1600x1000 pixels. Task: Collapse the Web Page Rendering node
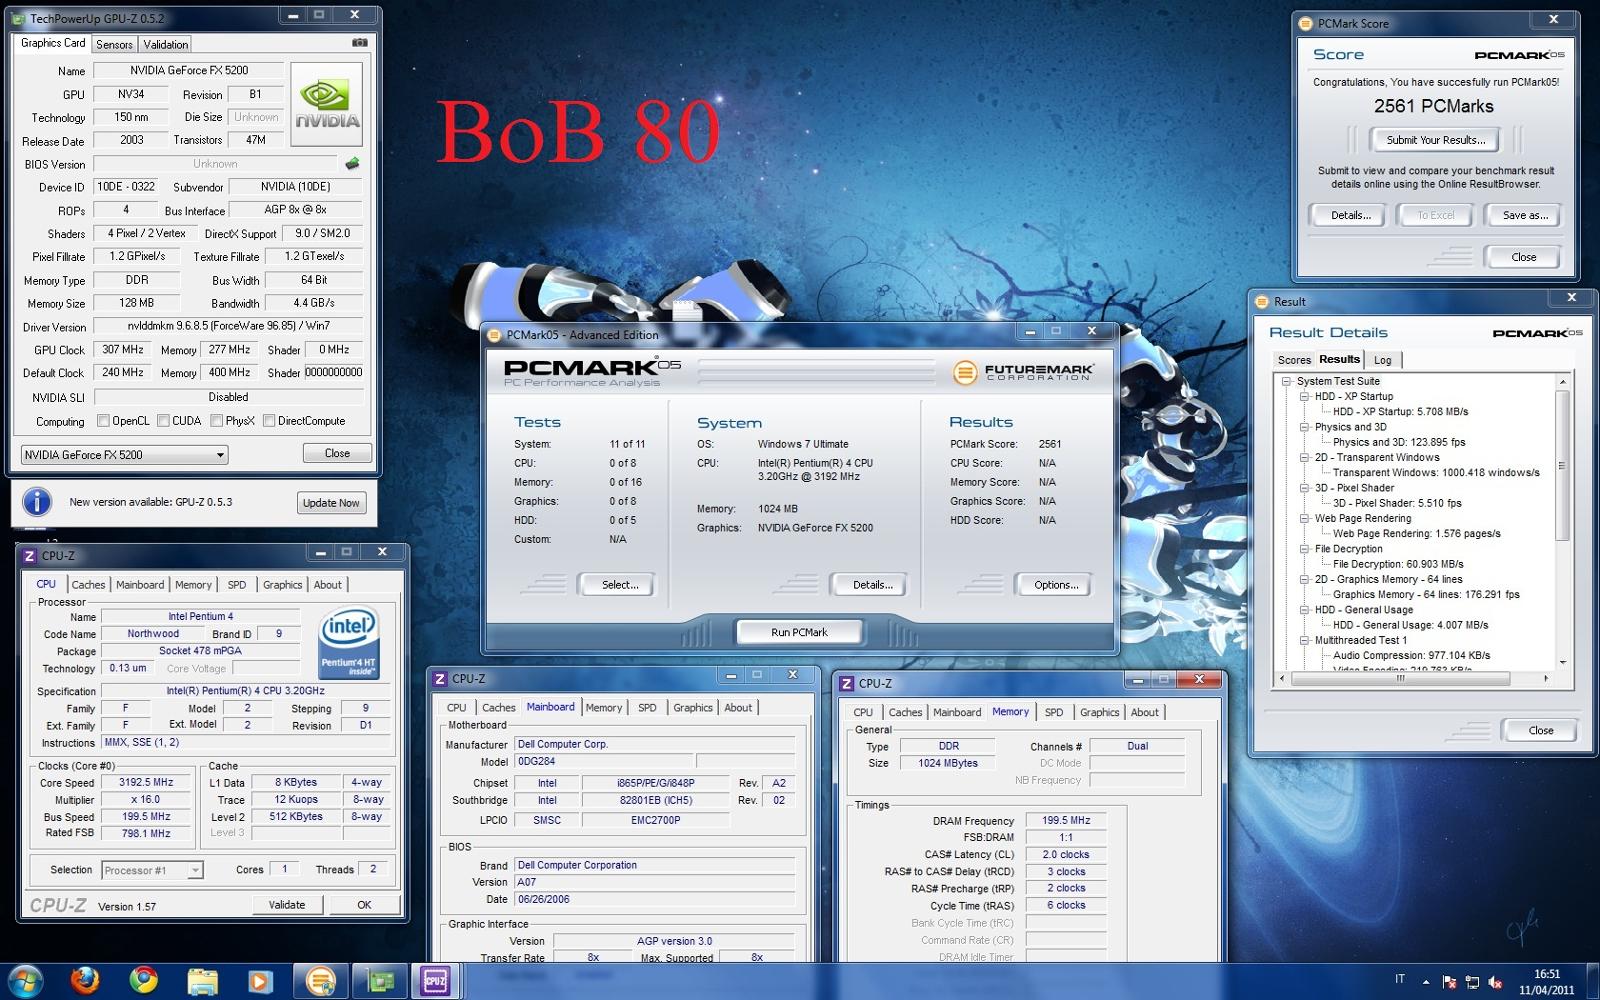[1304, 518]
